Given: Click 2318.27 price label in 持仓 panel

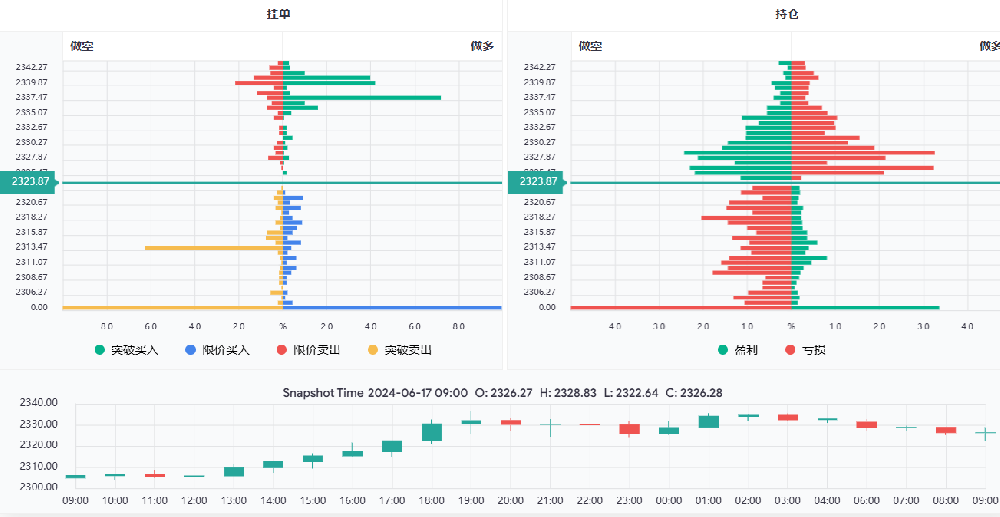Looking at the screenshot, I should pos(540,217).
